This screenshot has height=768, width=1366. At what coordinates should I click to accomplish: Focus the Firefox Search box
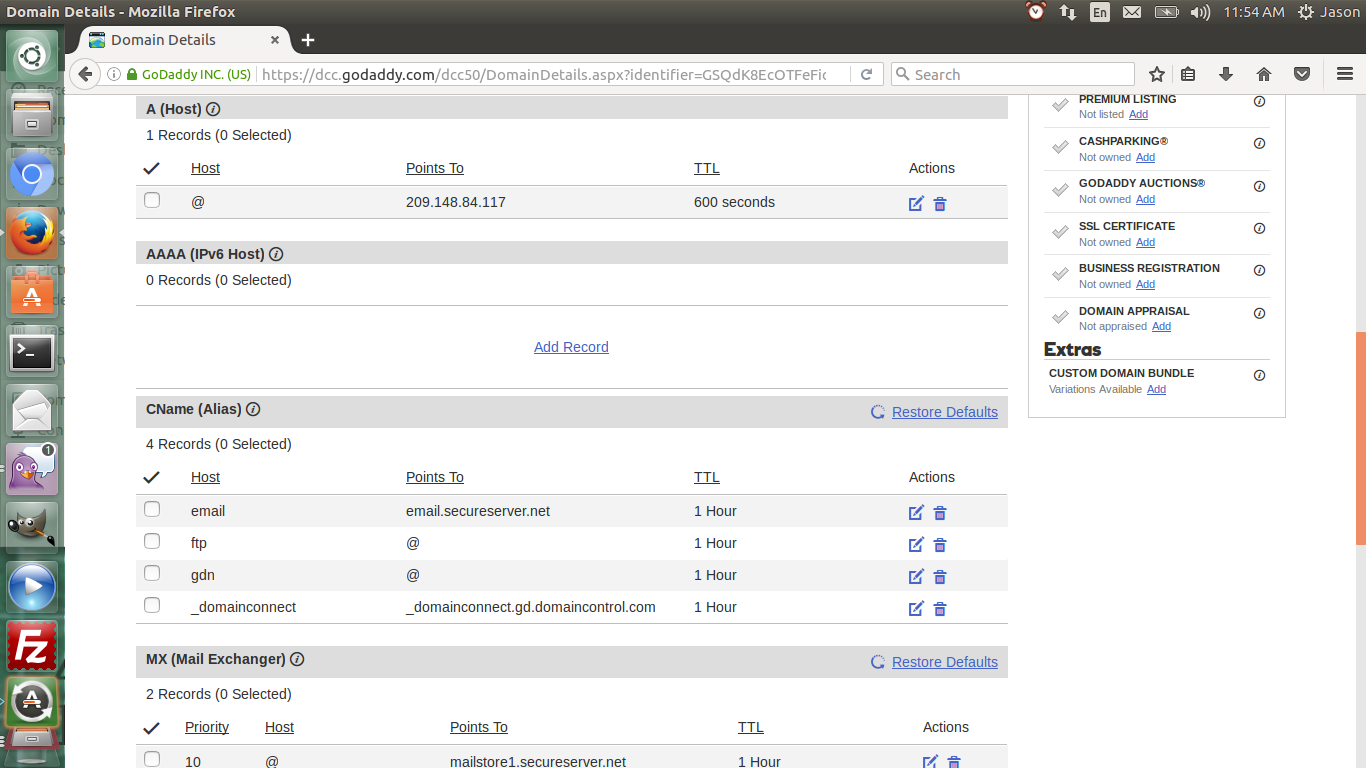1012,74
